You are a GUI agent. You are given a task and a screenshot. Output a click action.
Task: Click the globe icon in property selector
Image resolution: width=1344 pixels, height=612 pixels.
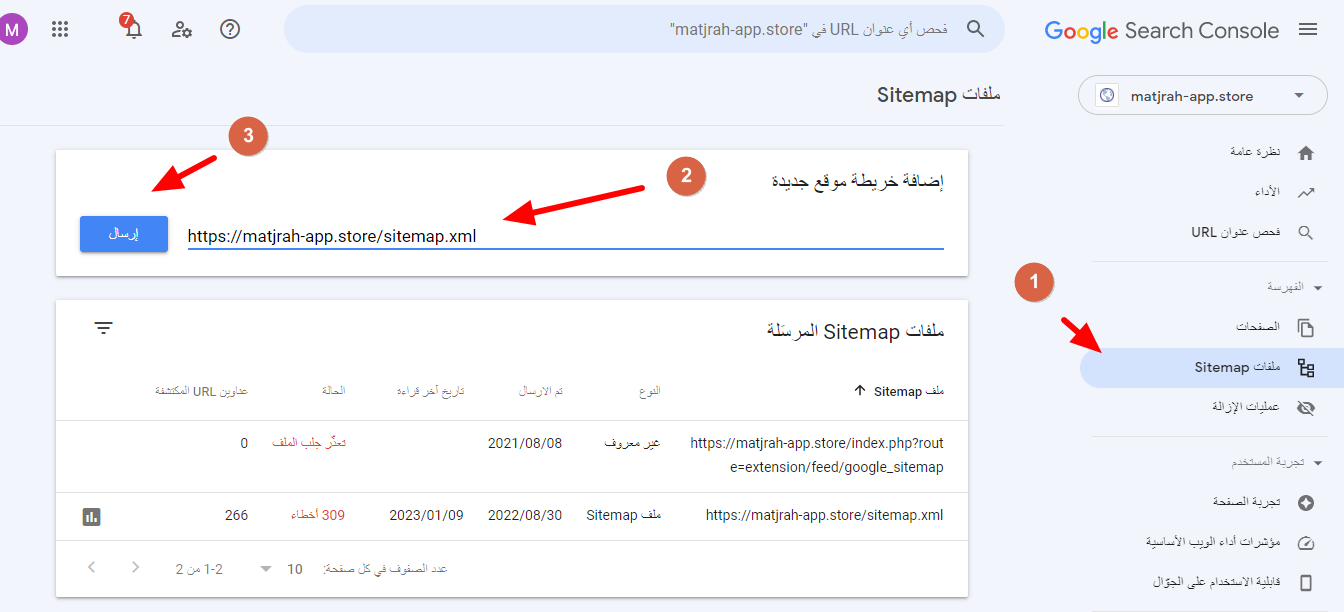tap(1106, 96)
